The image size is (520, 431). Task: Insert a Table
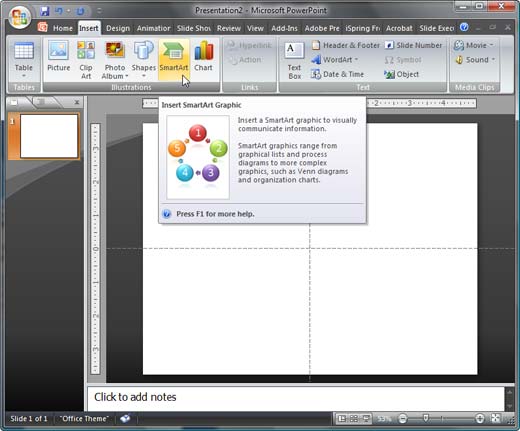24,55
